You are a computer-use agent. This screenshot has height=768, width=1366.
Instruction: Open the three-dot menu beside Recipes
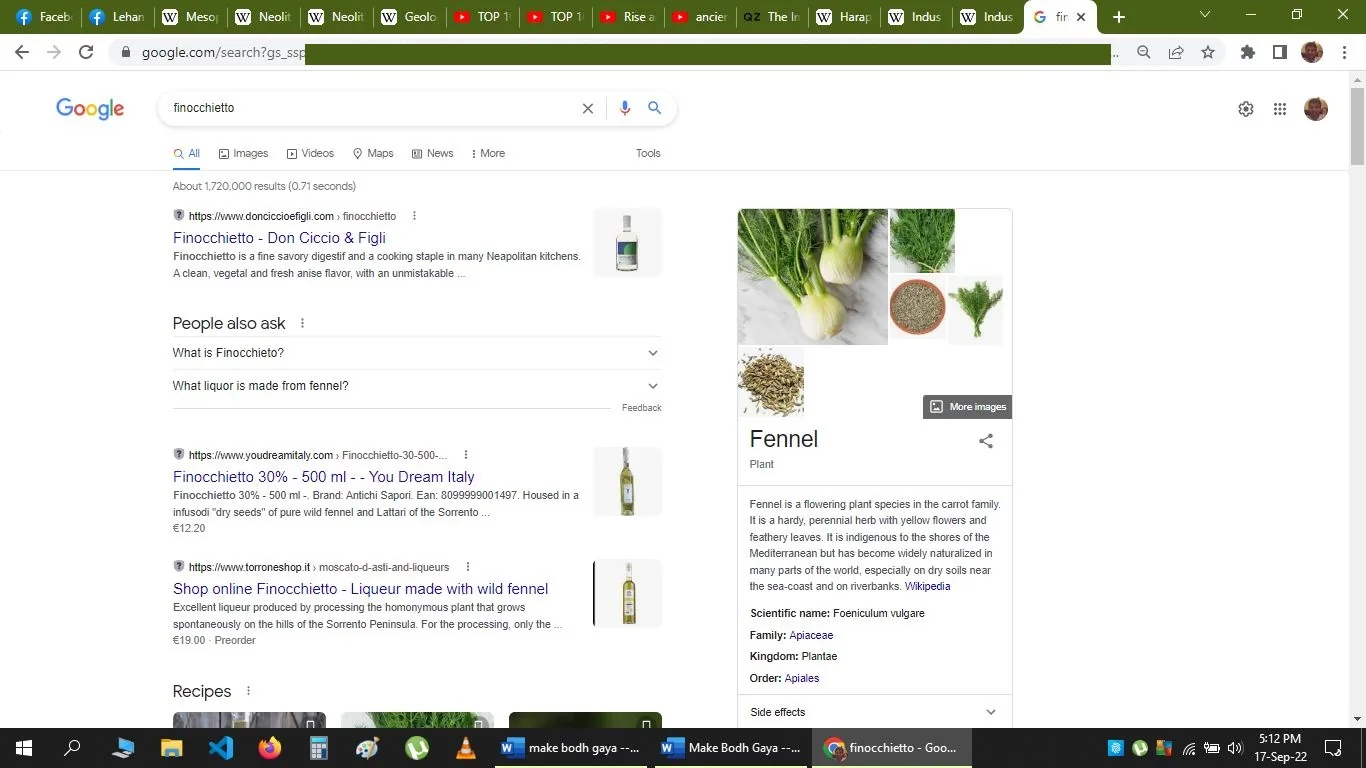(x=248, y=691)
